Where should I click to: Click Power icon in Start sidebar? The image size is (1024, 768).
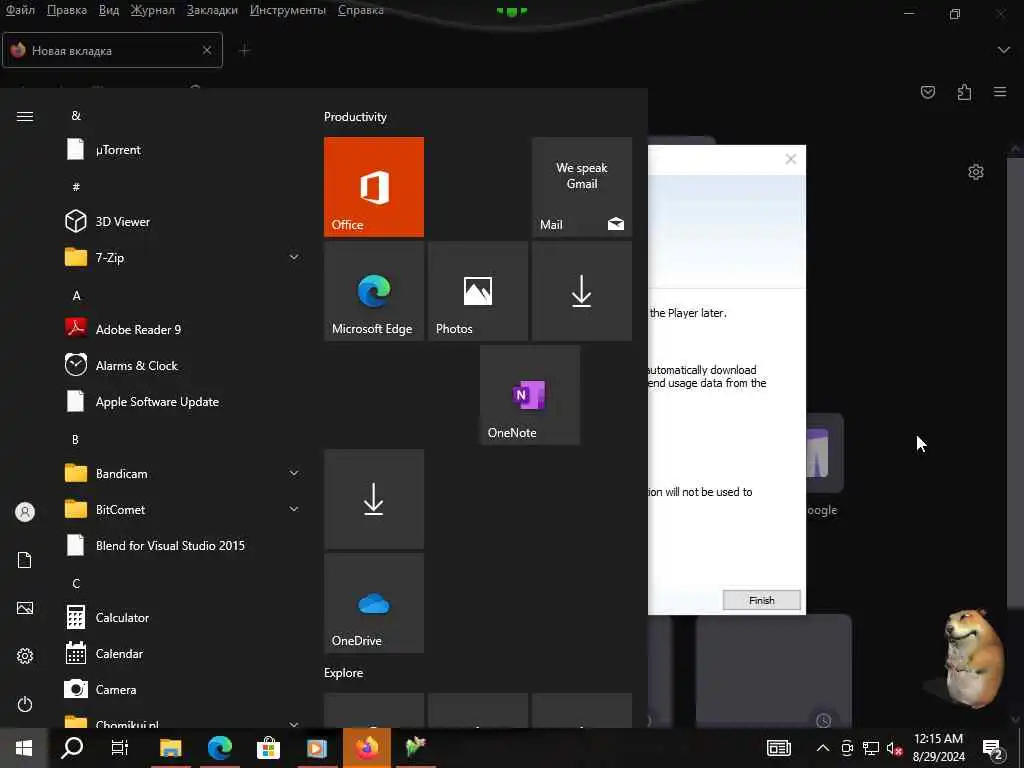(x=25, y=704)
